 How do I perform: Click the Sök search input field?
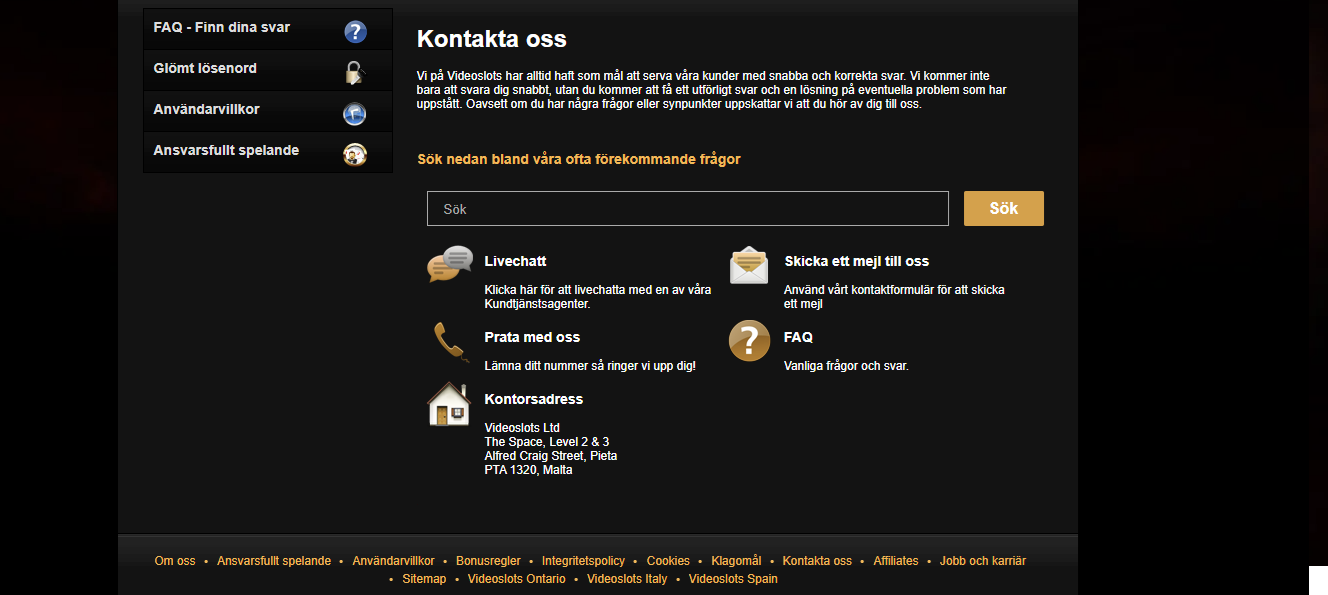pyautogui.click(x=688, y=209)
